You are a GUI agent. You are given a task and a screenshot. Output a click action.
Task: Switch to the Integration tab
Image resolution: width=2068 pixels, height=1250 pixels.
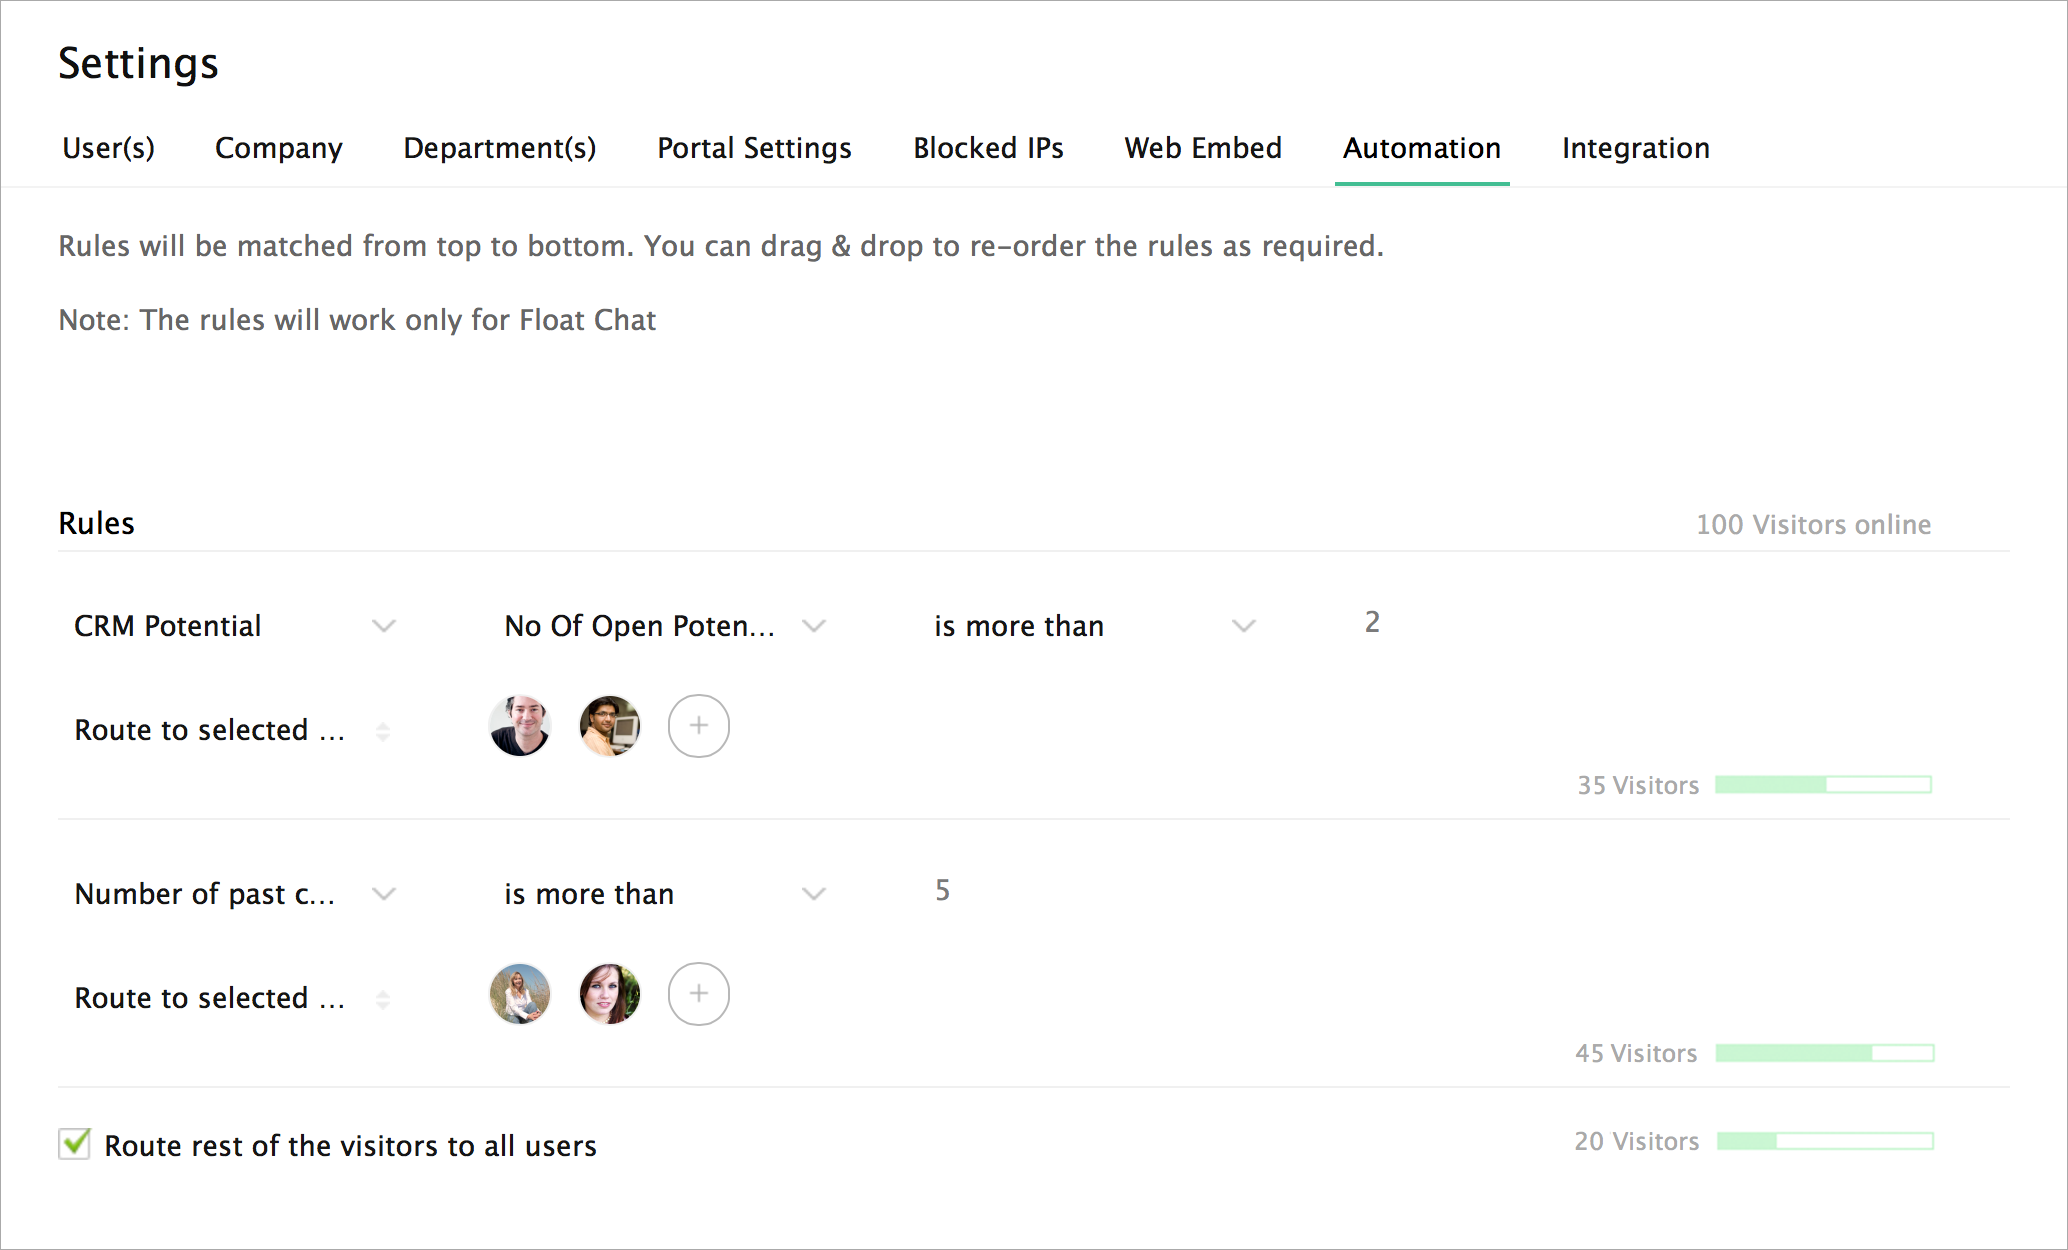[1635, 148]
